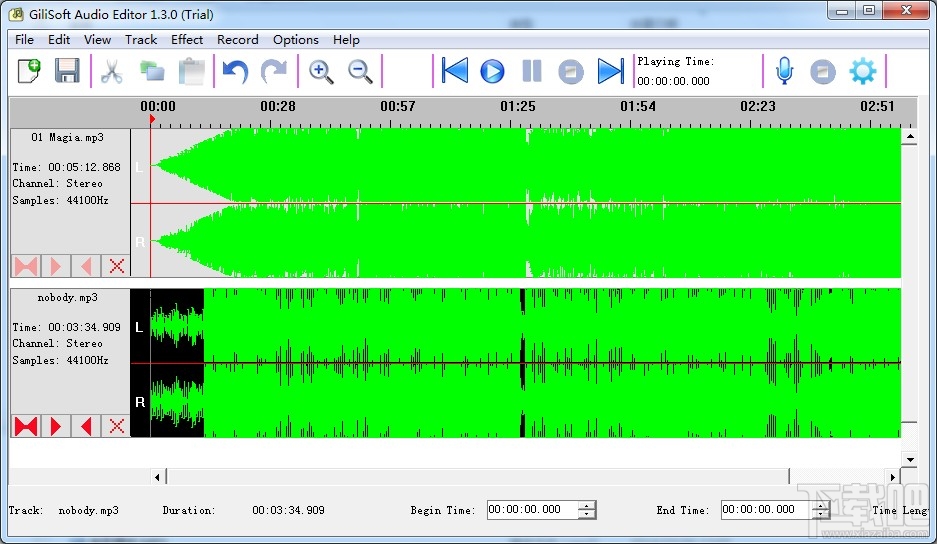Click the Save floppy disk icon
937x544 pixels.
(67, 71)
